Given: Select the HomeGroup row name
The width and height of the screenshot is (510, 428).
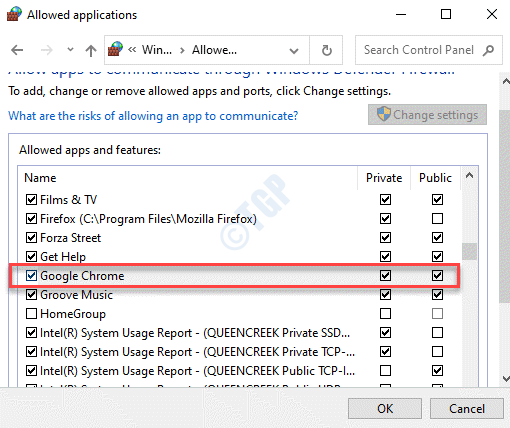Looking at the screenshot, I should 73,314.
